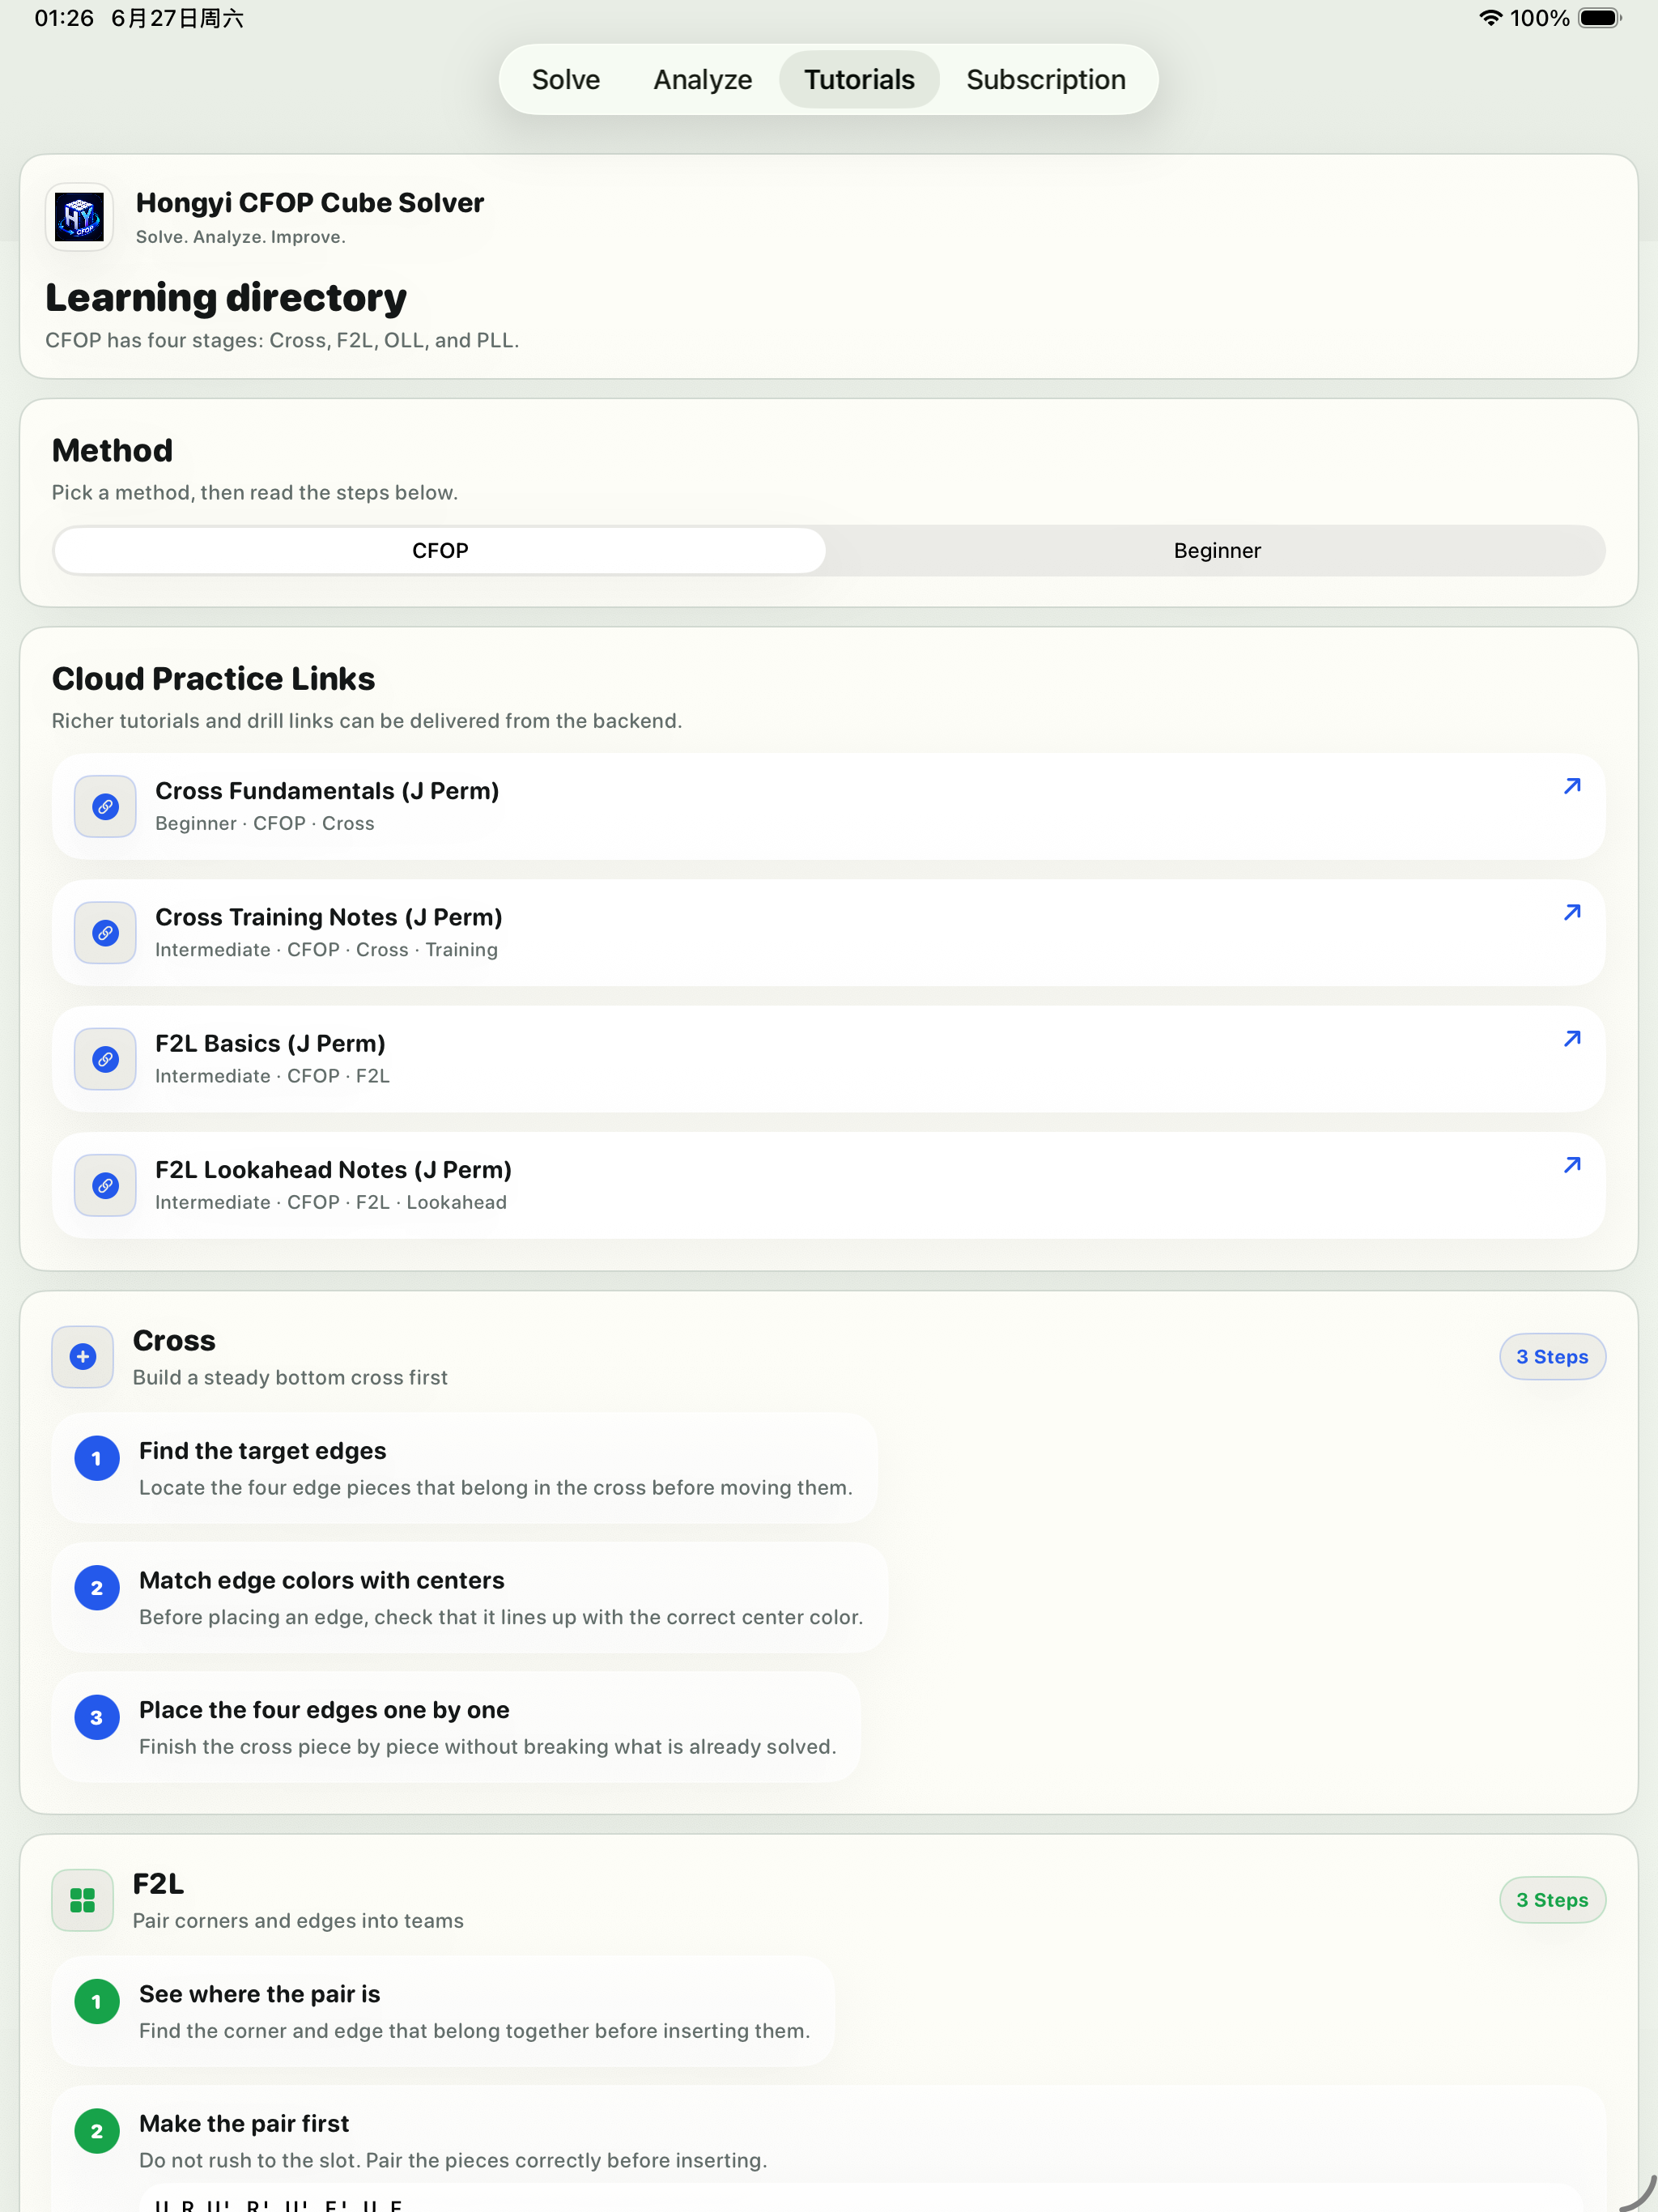Select the CFOP method segment
The height and width of the screenshot is (2212, 1658).
(x=440, y=551)
